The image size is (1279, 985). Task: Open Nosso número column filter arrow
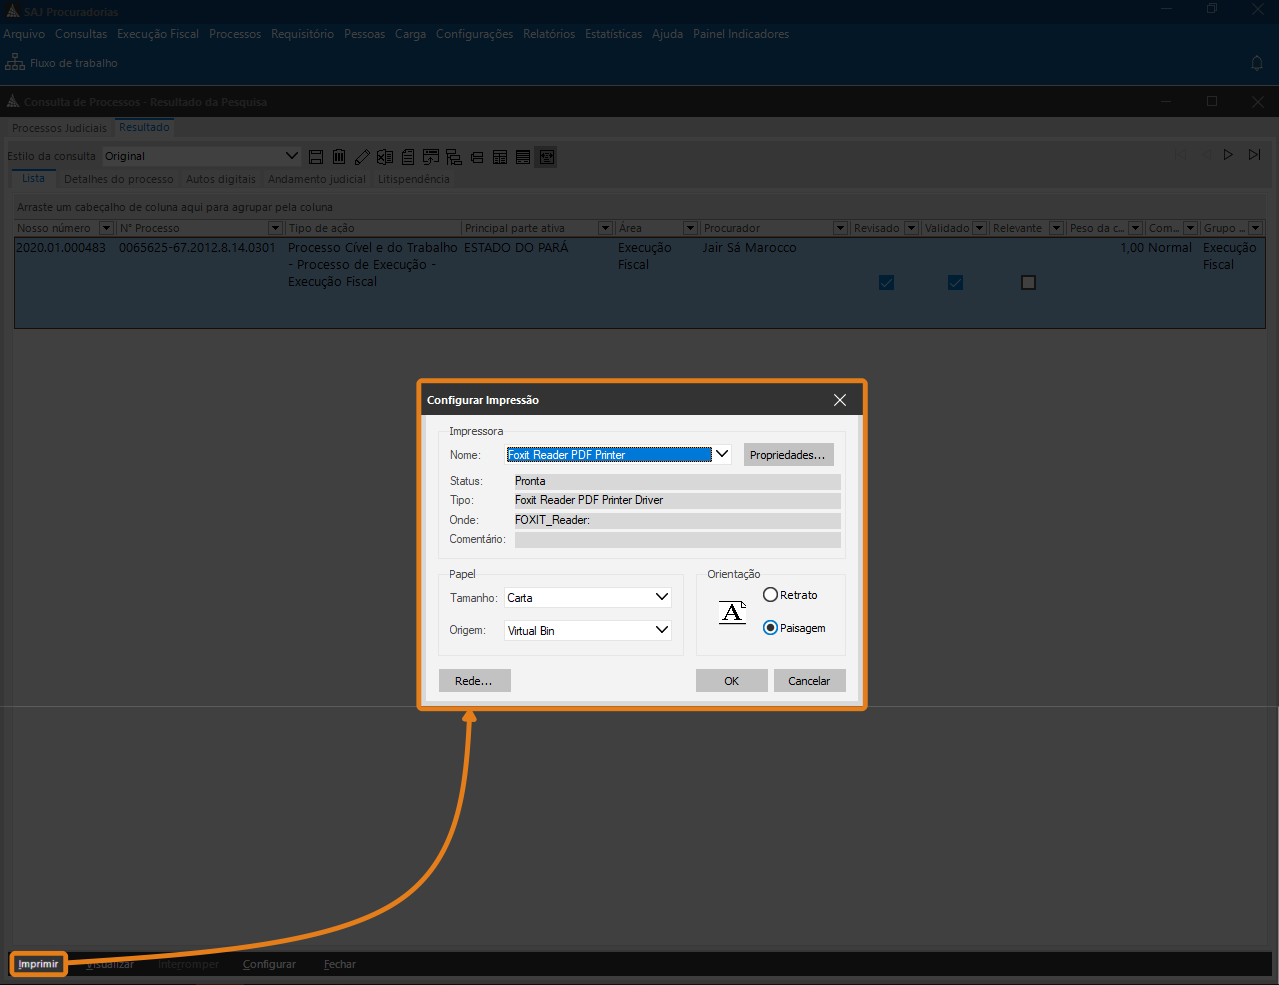(x=106, y=228)
